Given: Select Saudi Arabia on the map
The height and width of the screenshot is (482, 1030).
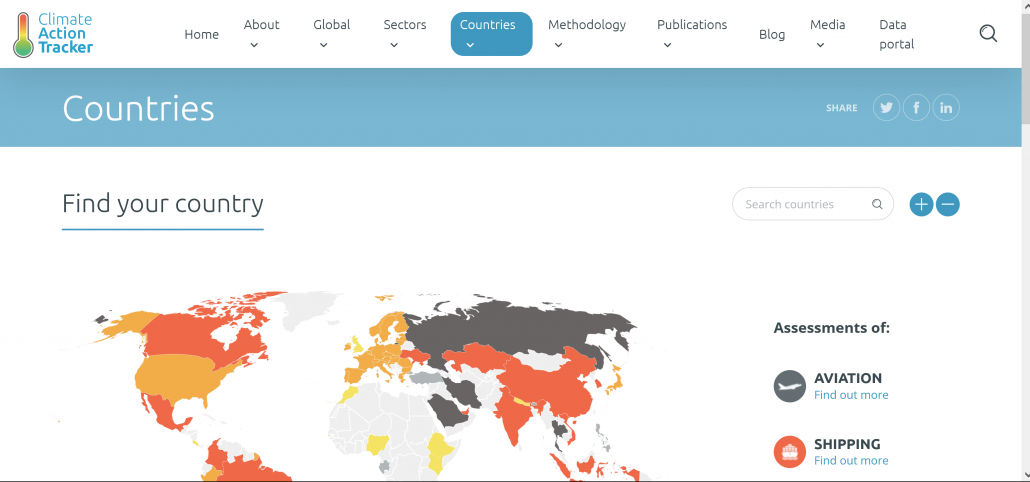Looking at the screenshot, I should click(x=447, y=410).
